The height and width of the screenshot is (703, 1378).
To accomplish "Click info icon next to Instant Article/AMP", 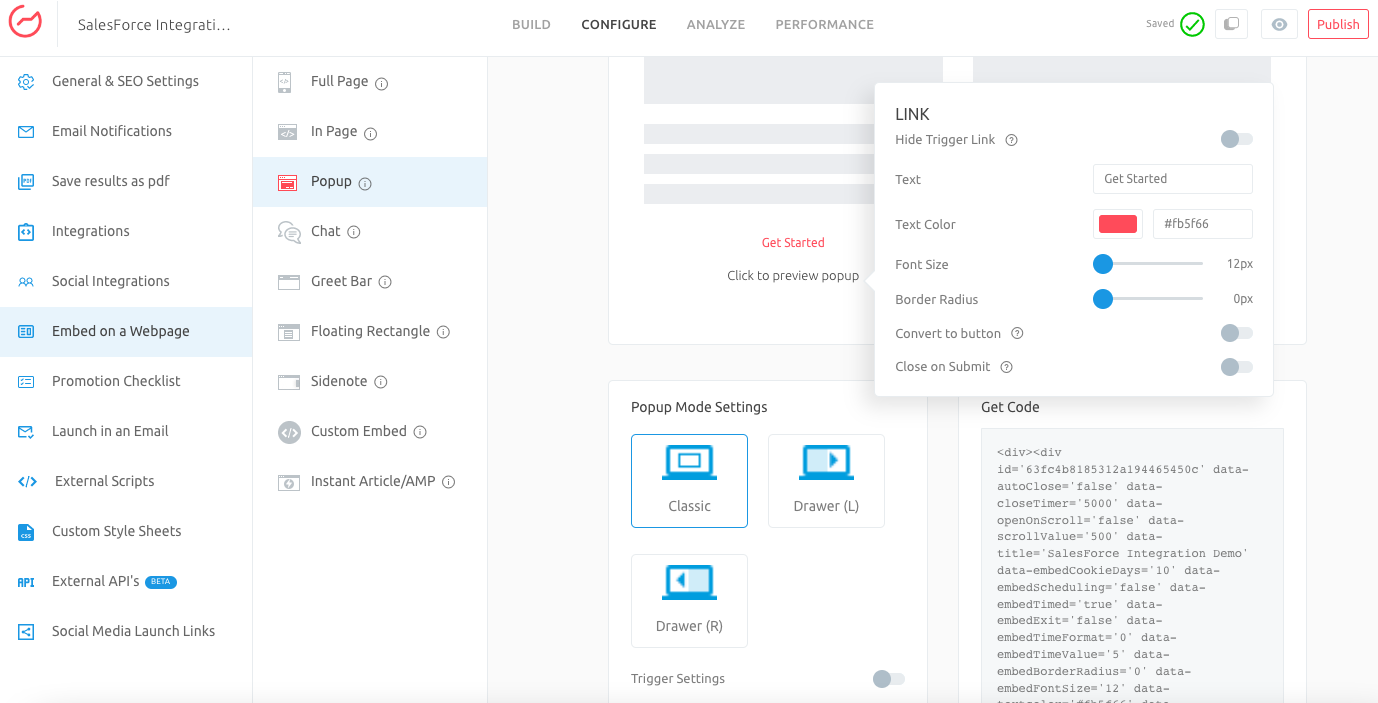I will (449, 482).
